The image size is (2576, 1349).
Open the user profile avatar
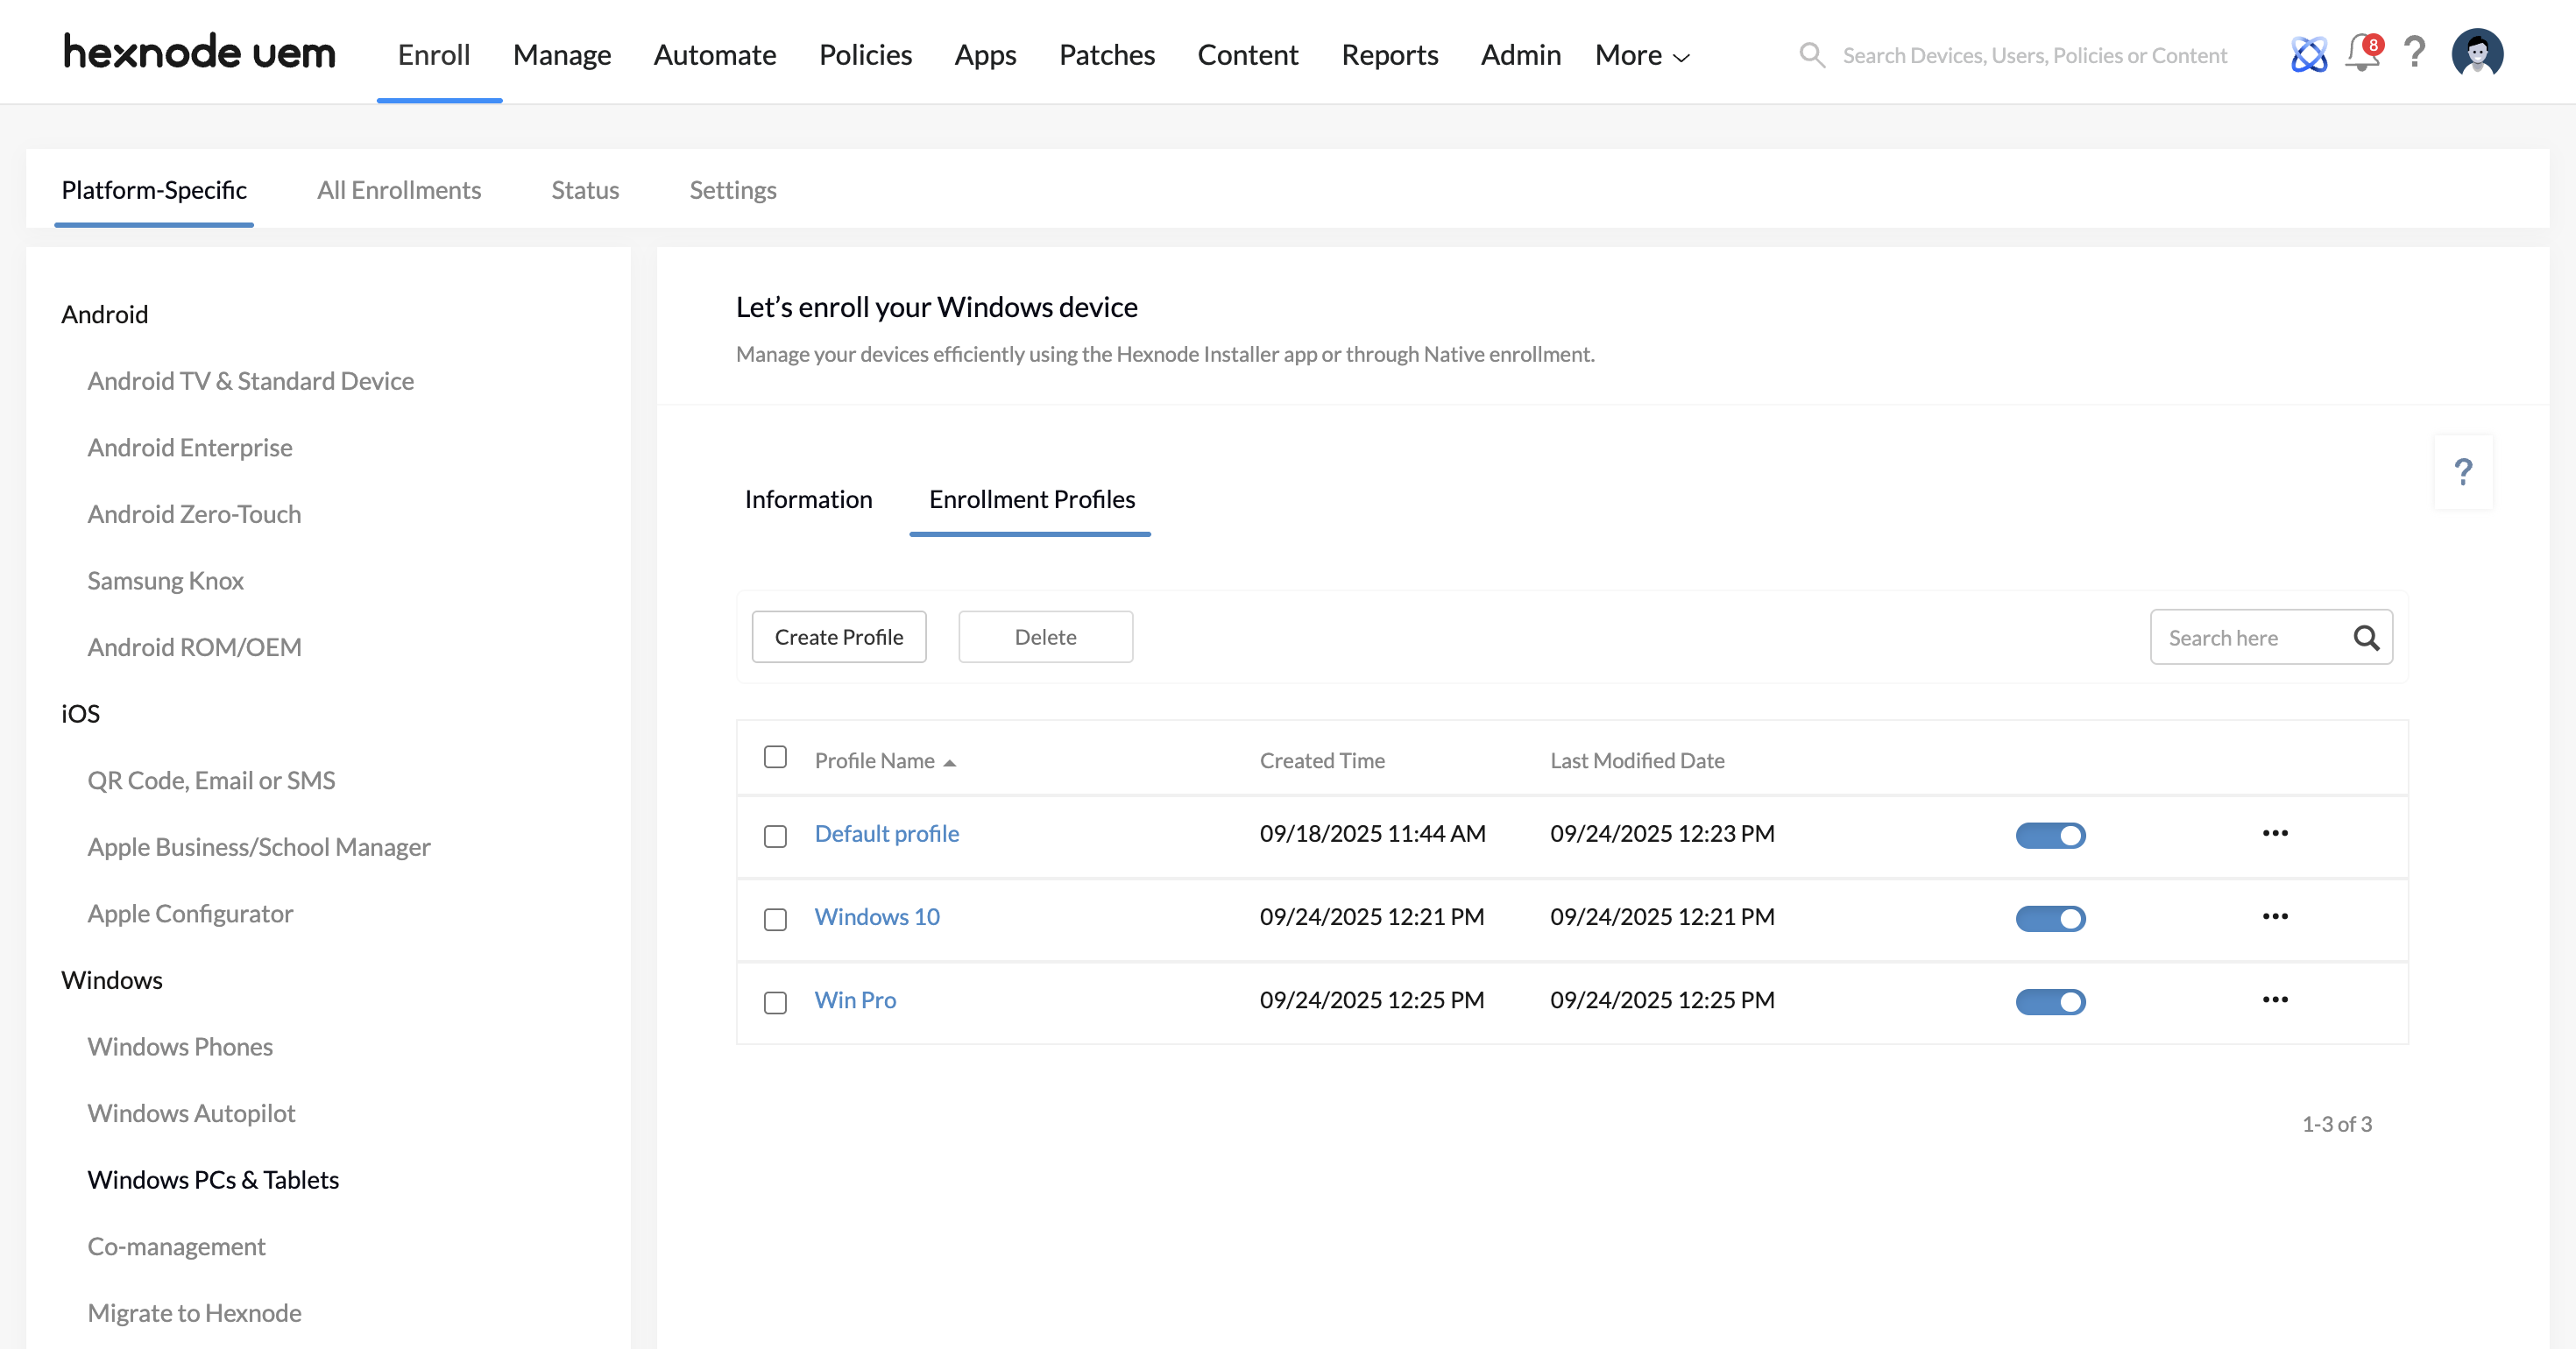[x=2476, y=53]
